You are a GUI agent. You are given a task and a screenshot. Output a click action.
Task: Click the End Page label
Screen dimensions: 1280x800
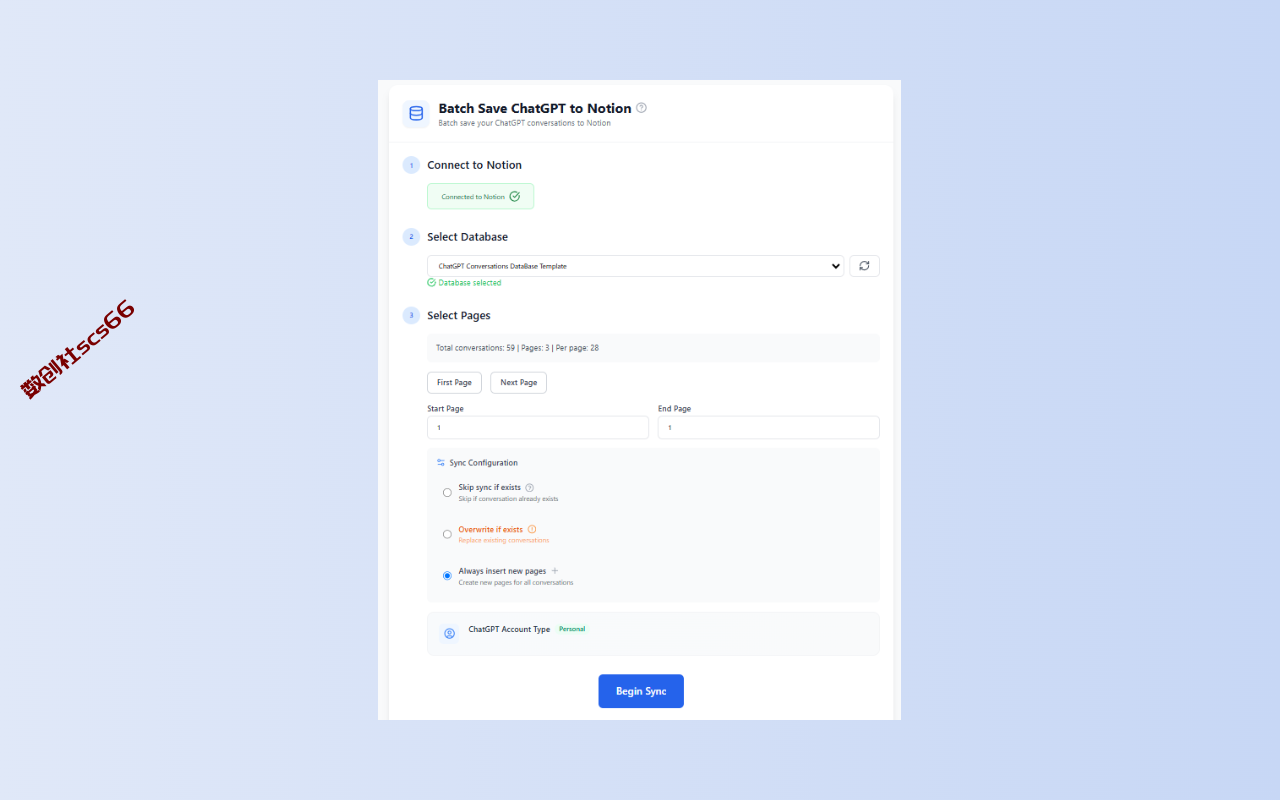(674, 408)
